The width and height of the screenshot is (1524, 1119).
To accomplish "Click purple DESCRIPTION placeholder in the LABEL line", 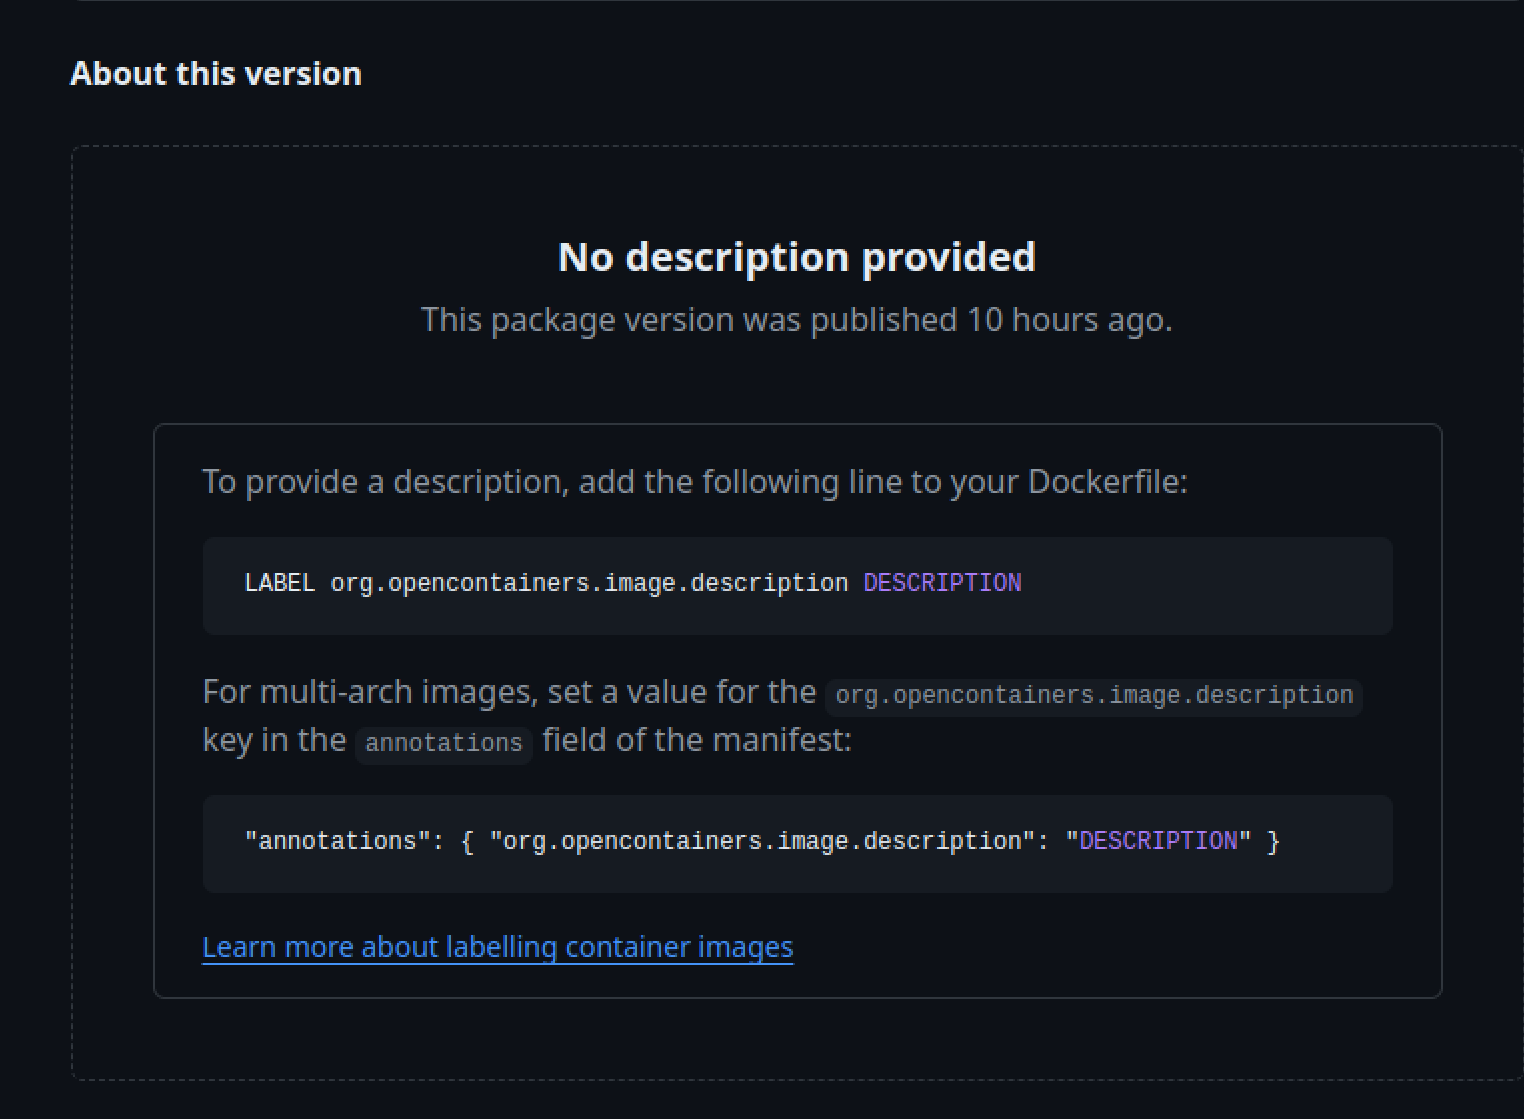I will 942,583.
